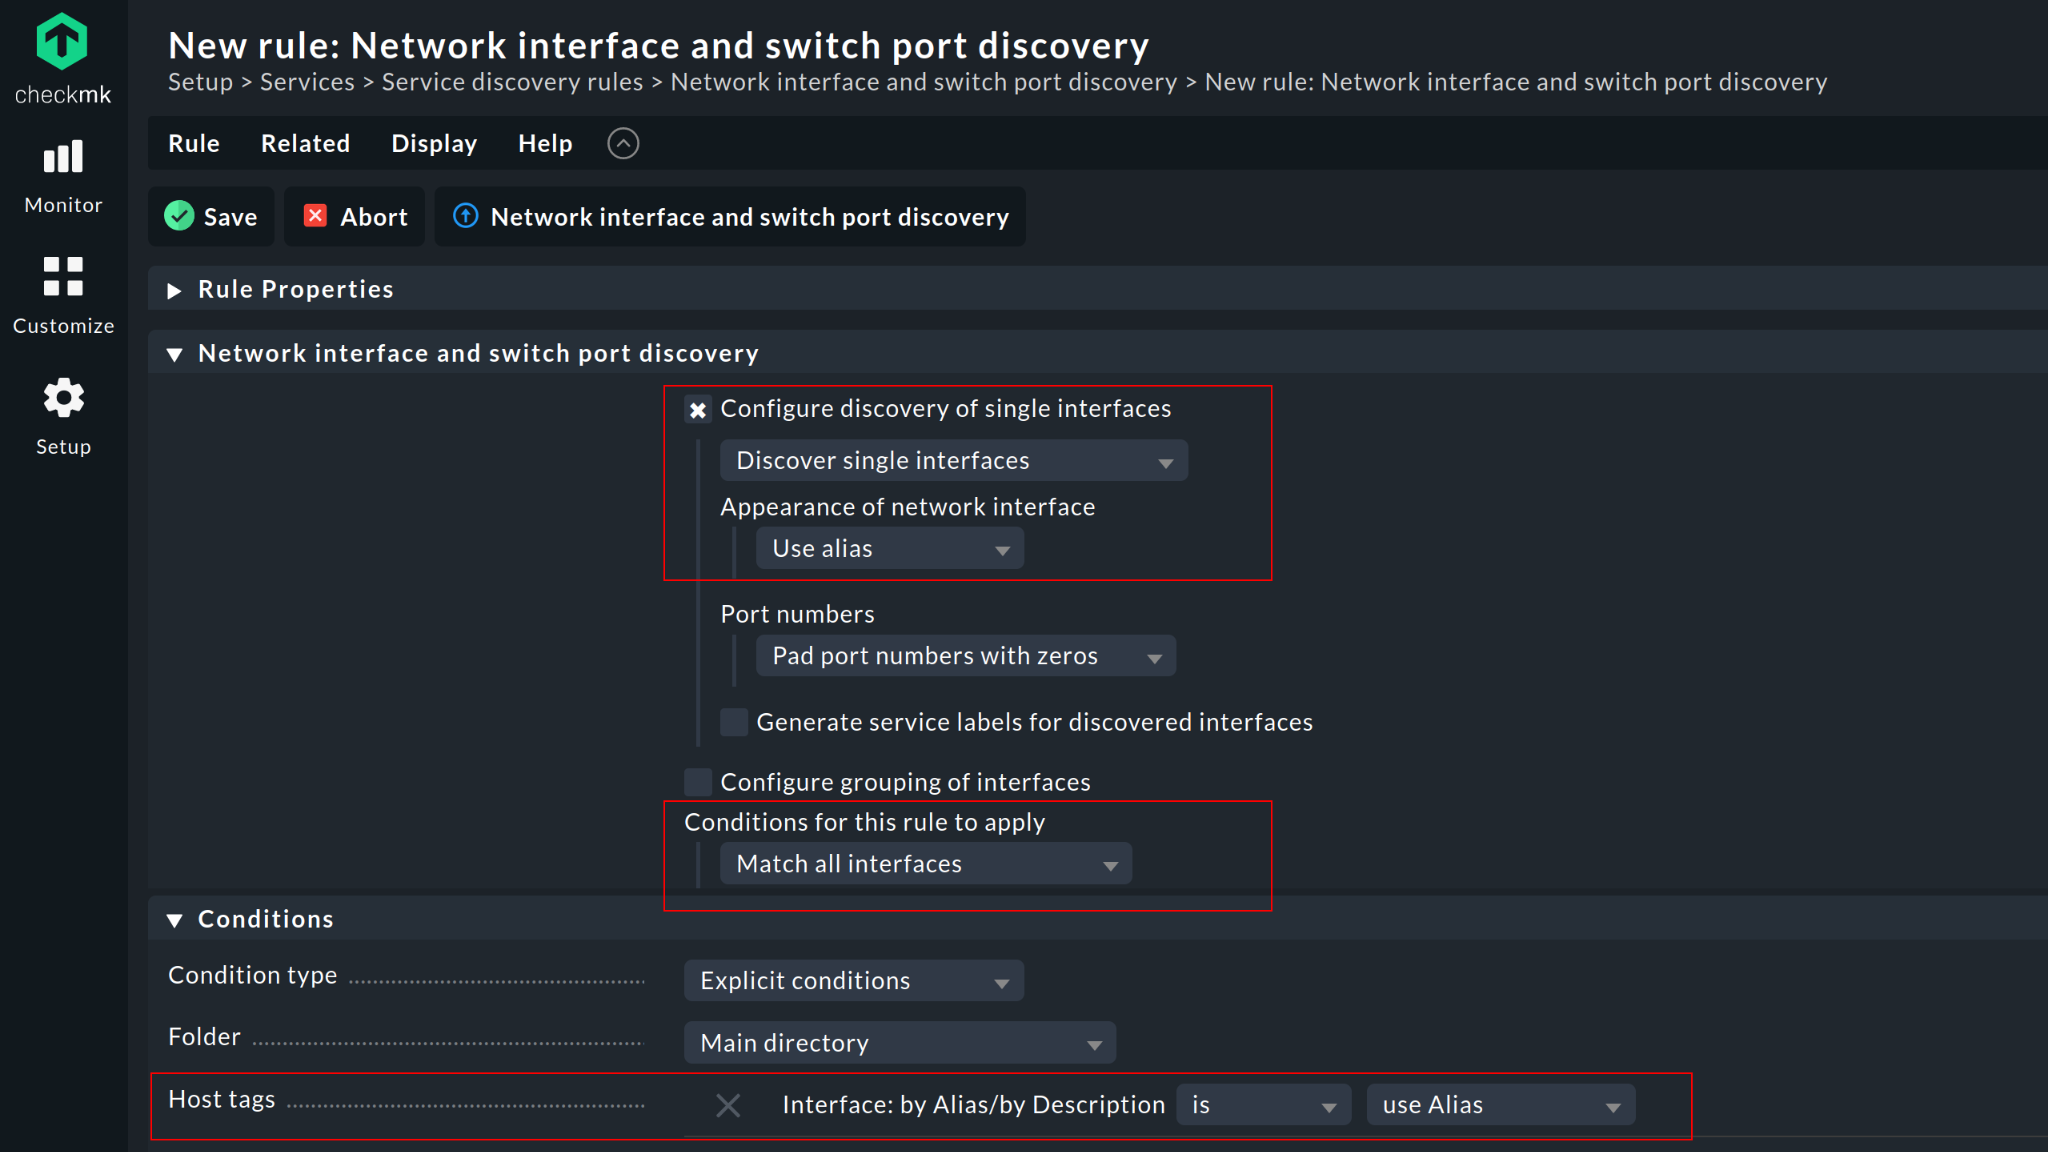Uncheck Configure discovery of single interfaces
Viewport: 2048px width, 1152px height.
coord(698,409)
